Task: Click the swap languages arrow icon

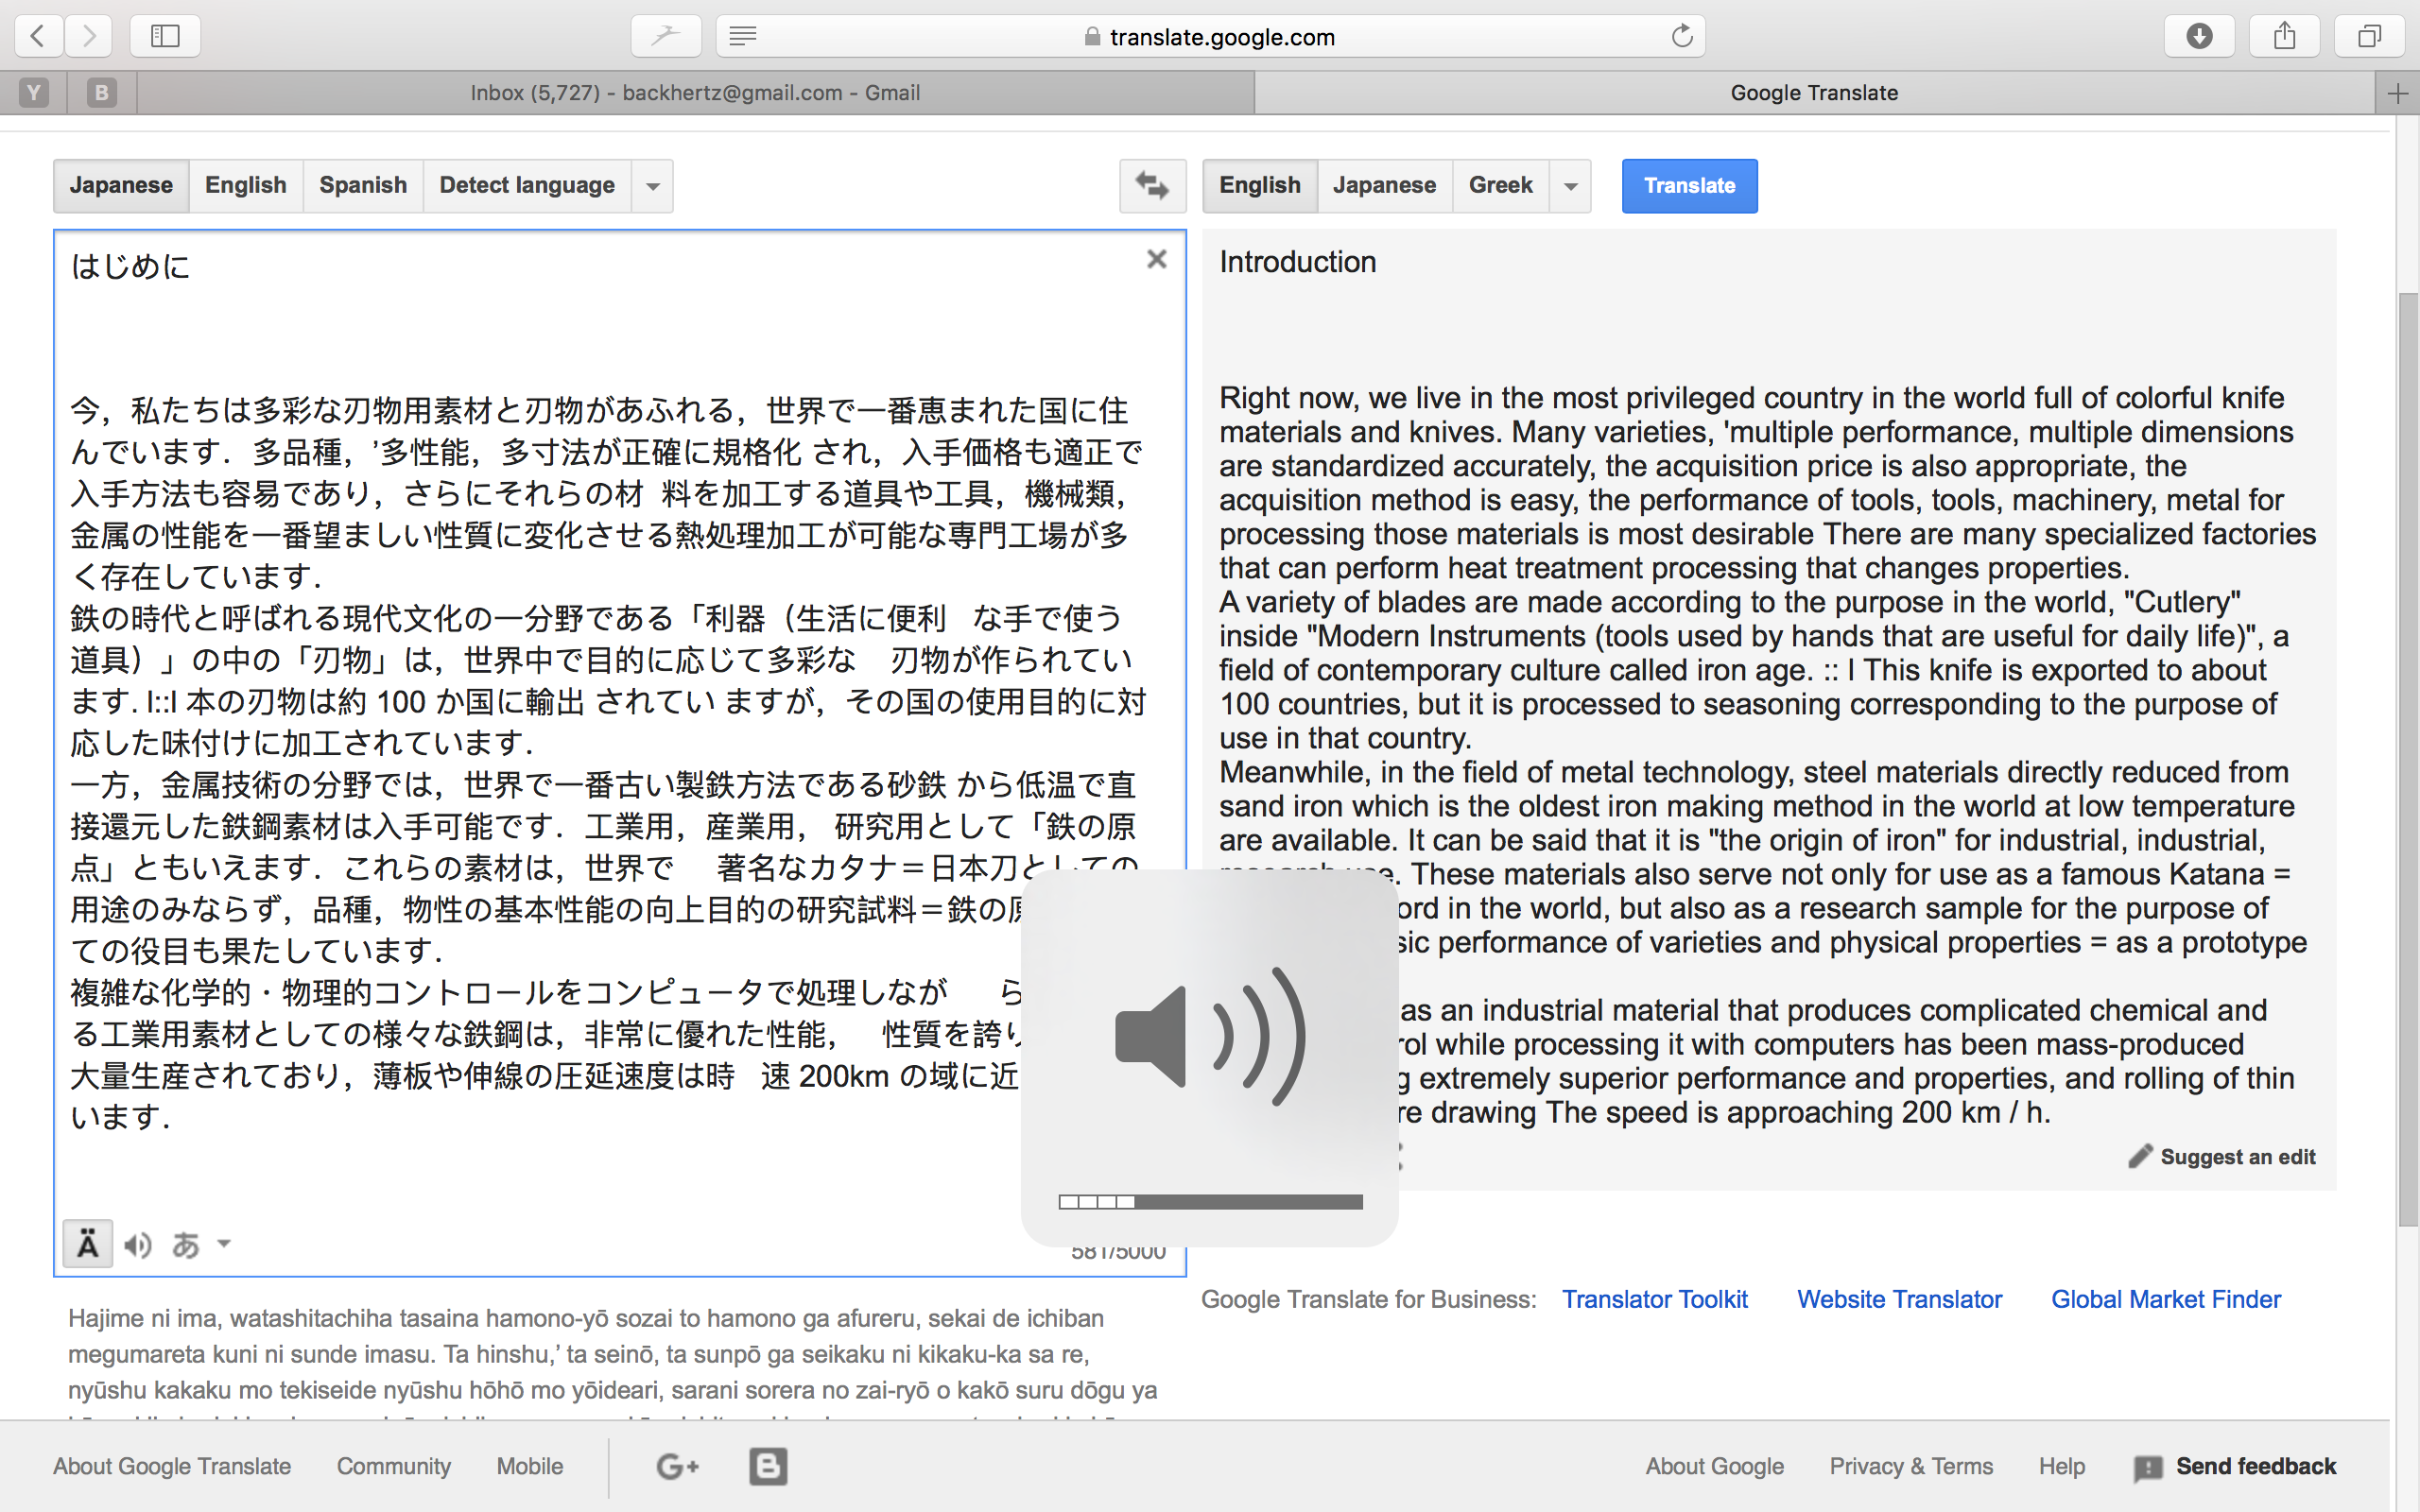Action: point(1151,184)
